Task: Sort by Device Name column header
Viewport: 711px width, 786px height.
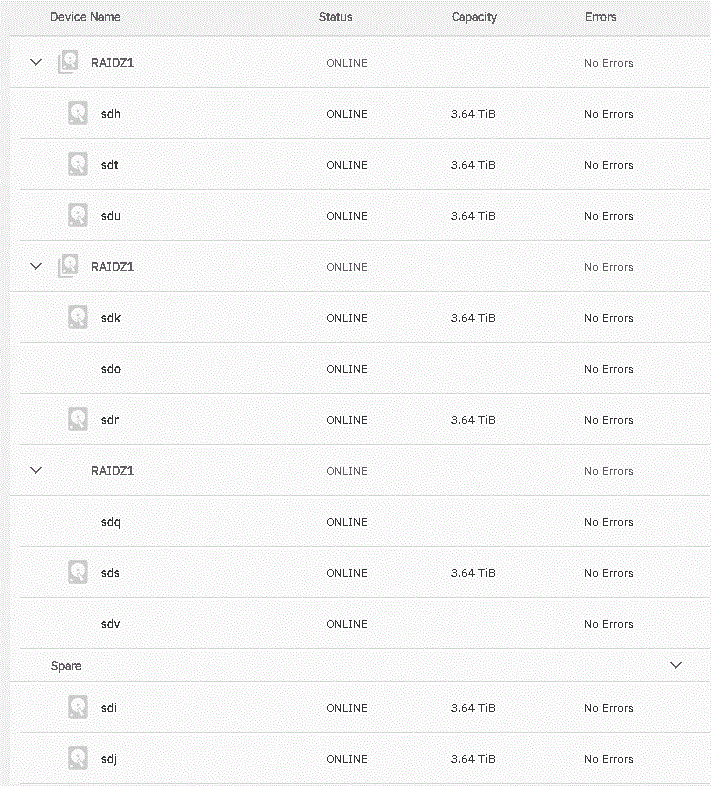Action: [85, 17]
